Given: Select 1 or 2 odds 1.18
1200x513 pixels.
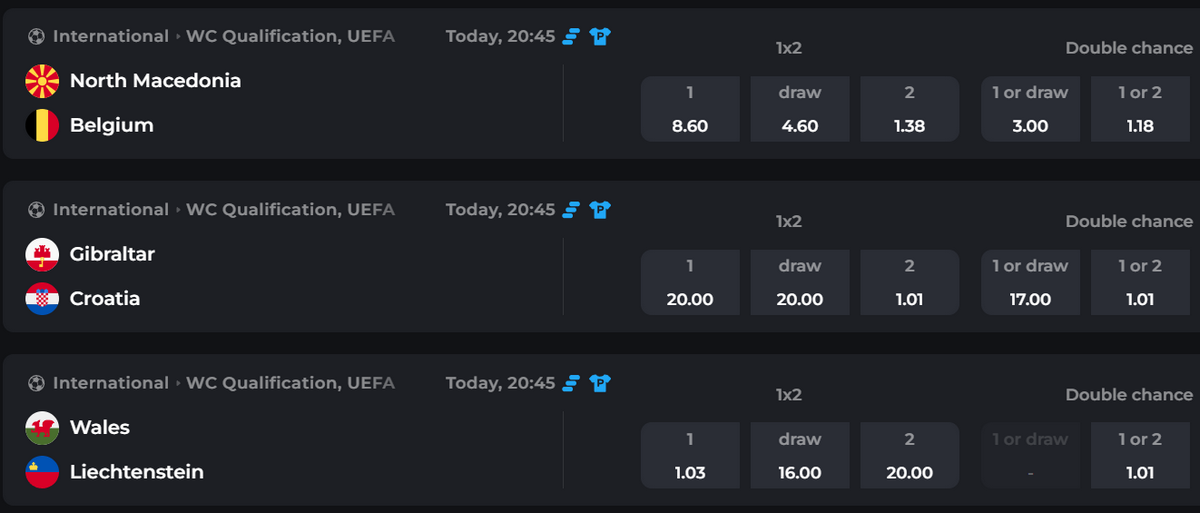Looking at the screenshot, I should [1140, 110].
